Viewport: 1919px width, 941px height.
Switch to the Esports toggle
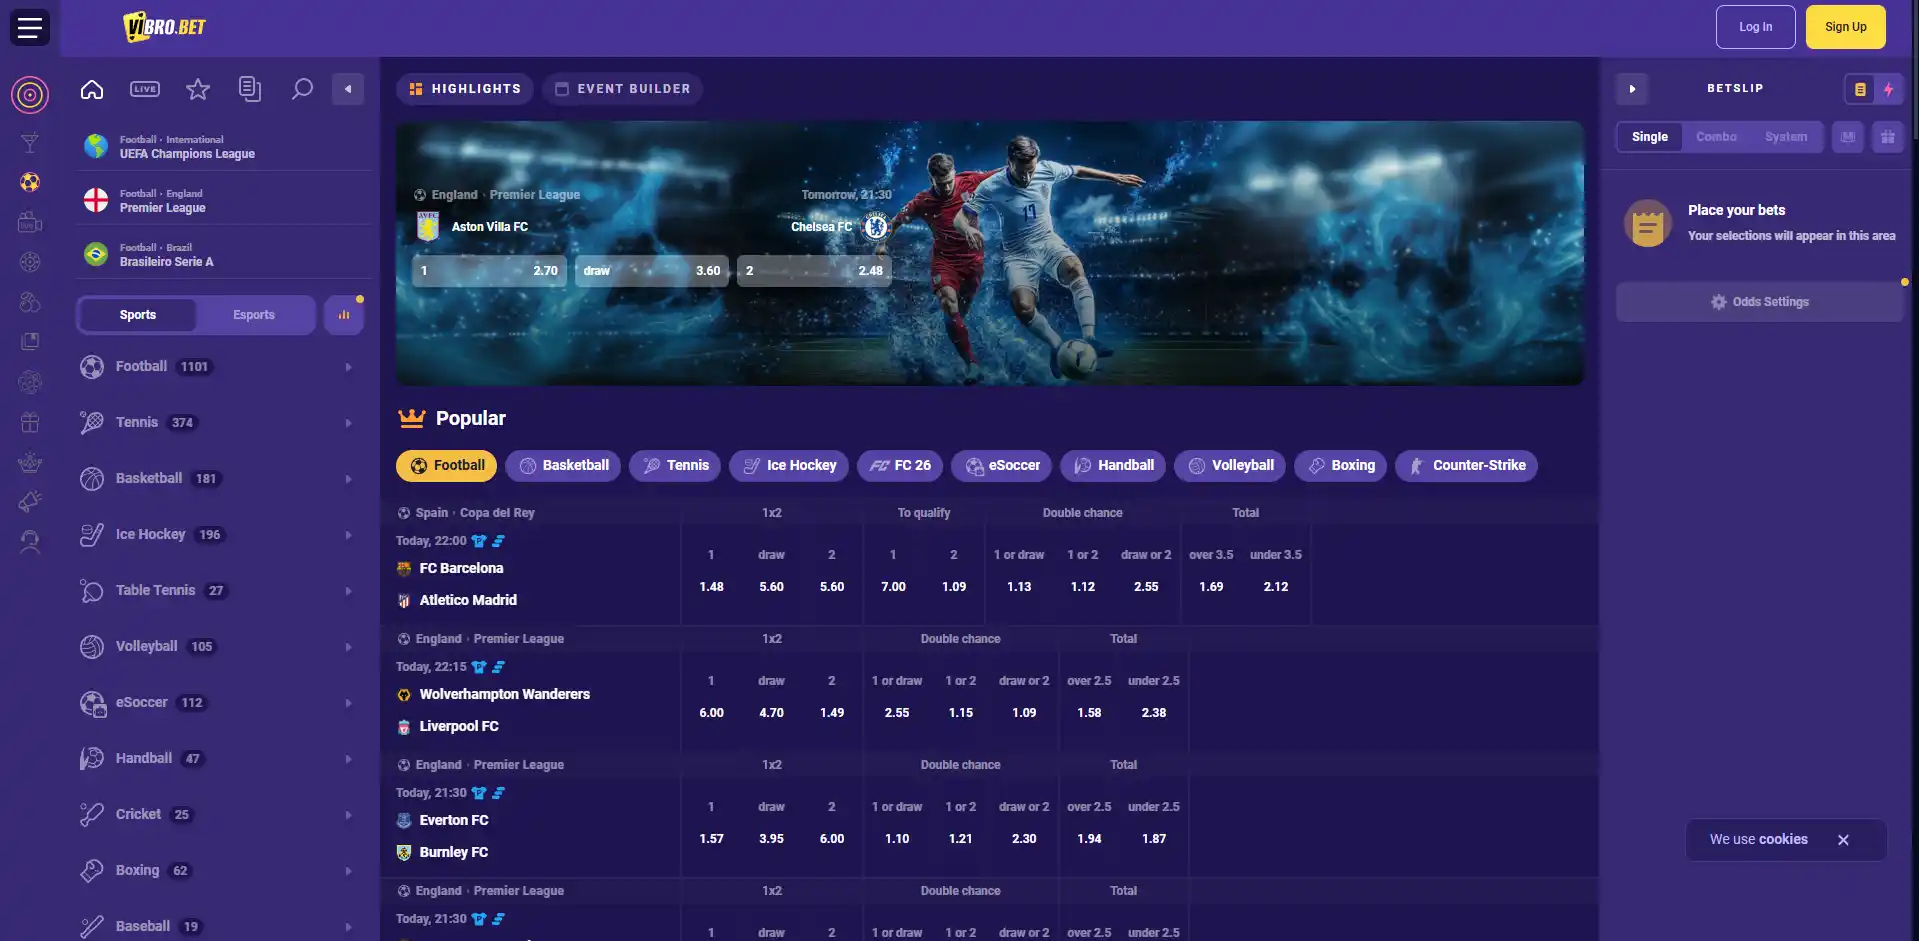(254, 315)
